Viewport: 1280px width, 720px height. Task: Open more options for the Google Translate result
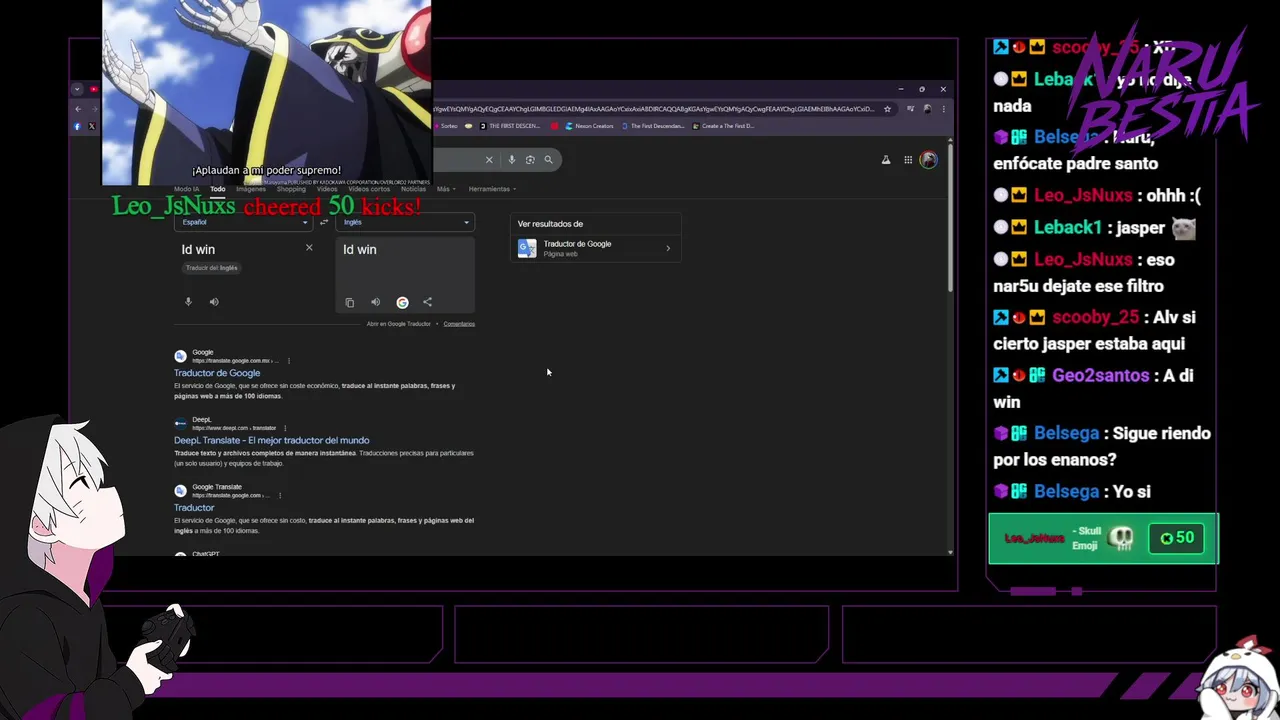(280, 495)
